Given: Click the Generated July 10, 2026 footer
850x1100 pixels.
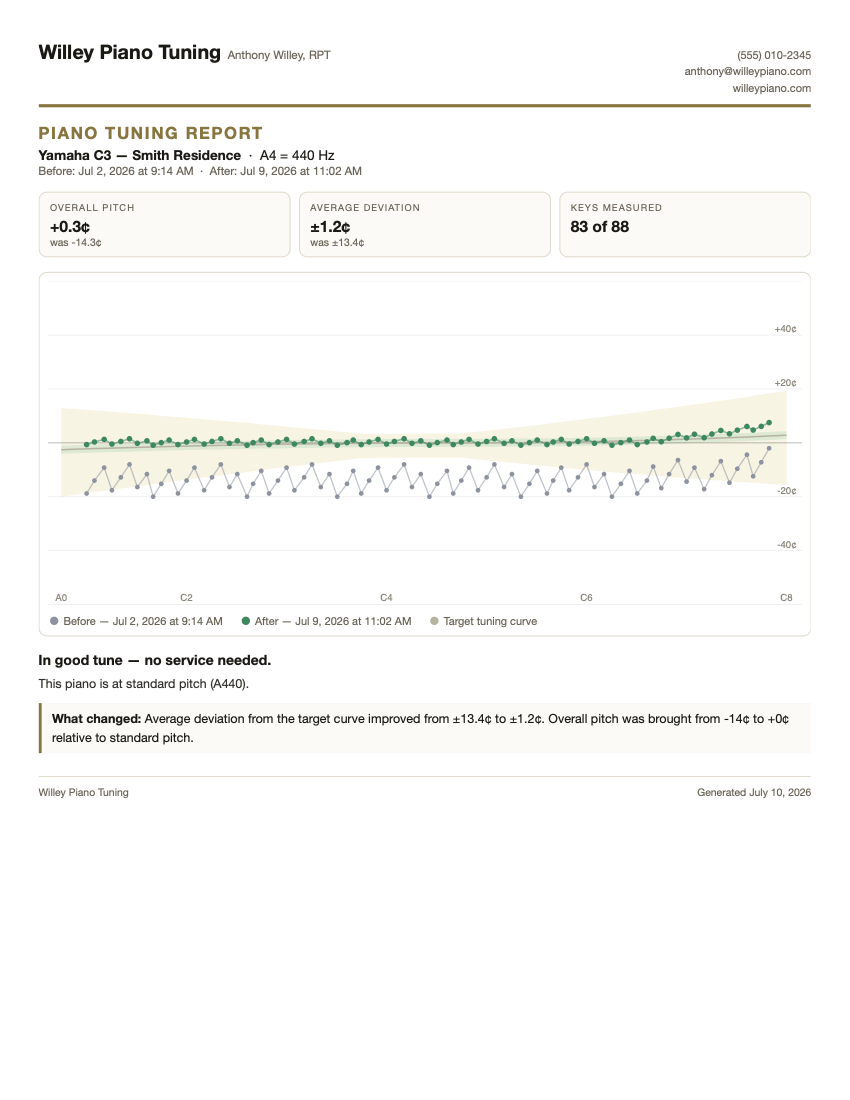Looking at the screenshot, I should click(754, 793).
